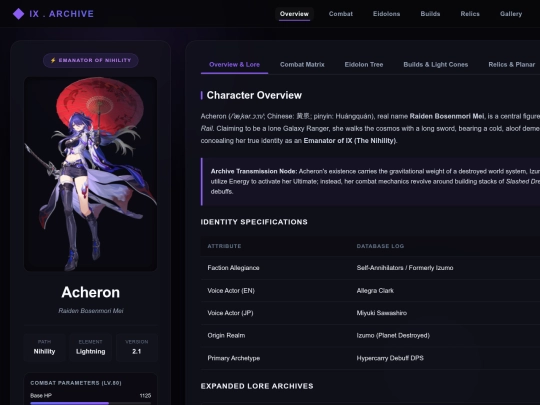Screen dimensions: 540x405
Task: Select the Element Lightning stat box
Action: coord(91,347)
